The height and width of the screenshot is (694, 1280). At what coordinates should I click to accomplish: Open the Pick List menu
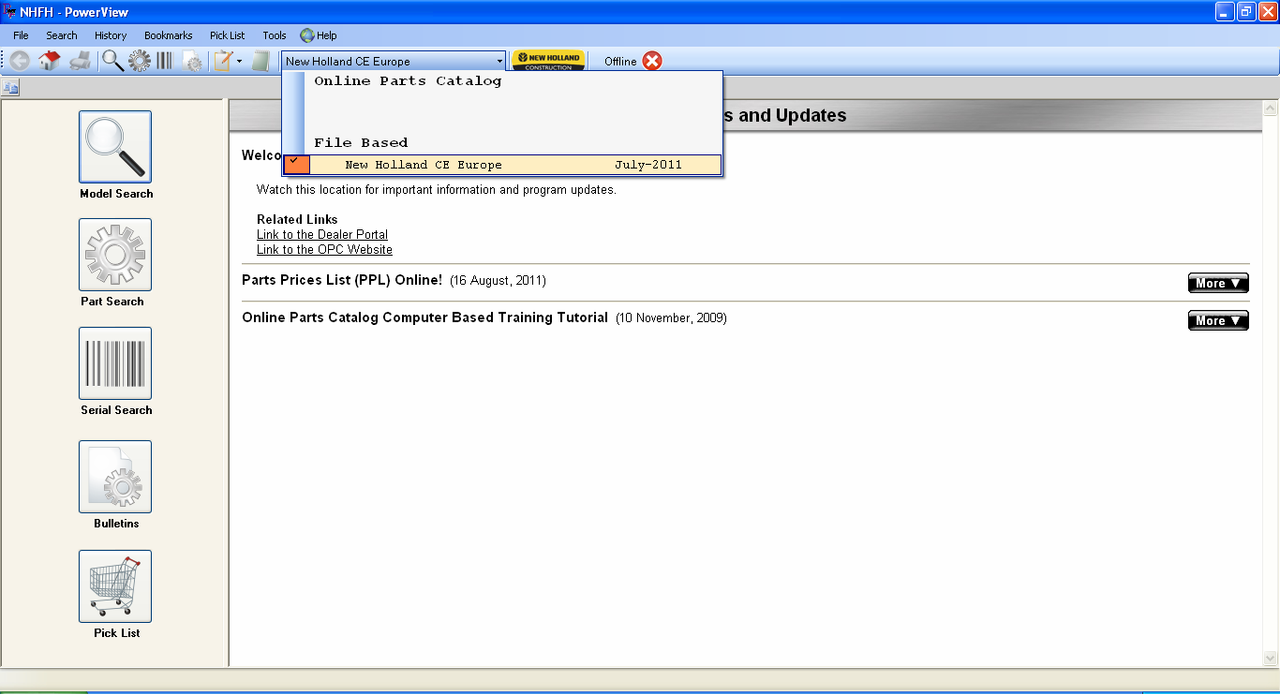[x=227, y=35]
